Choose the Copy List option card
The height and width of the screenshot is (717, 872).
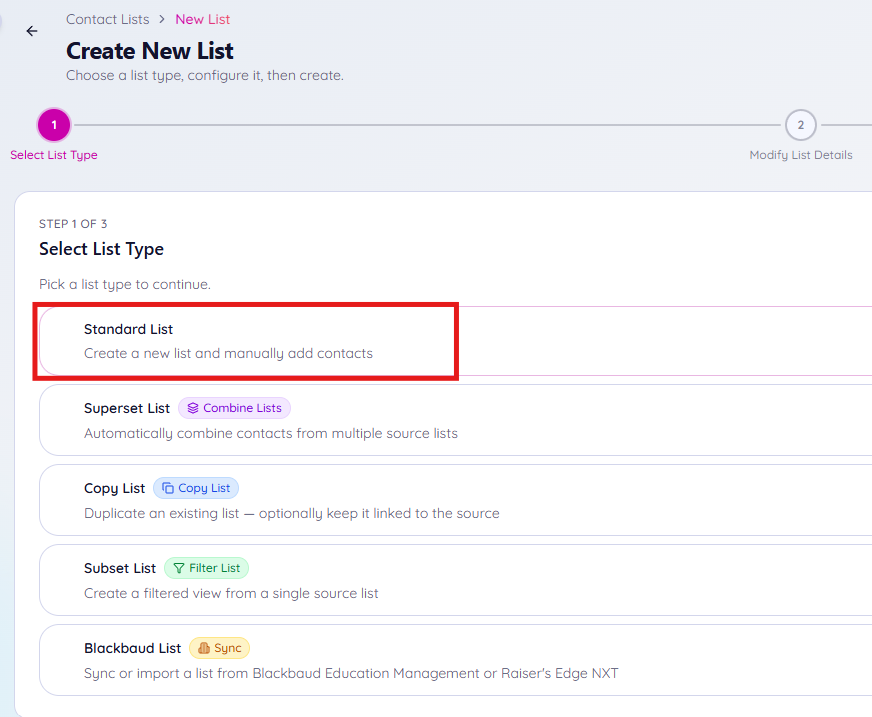coord(455,501)
